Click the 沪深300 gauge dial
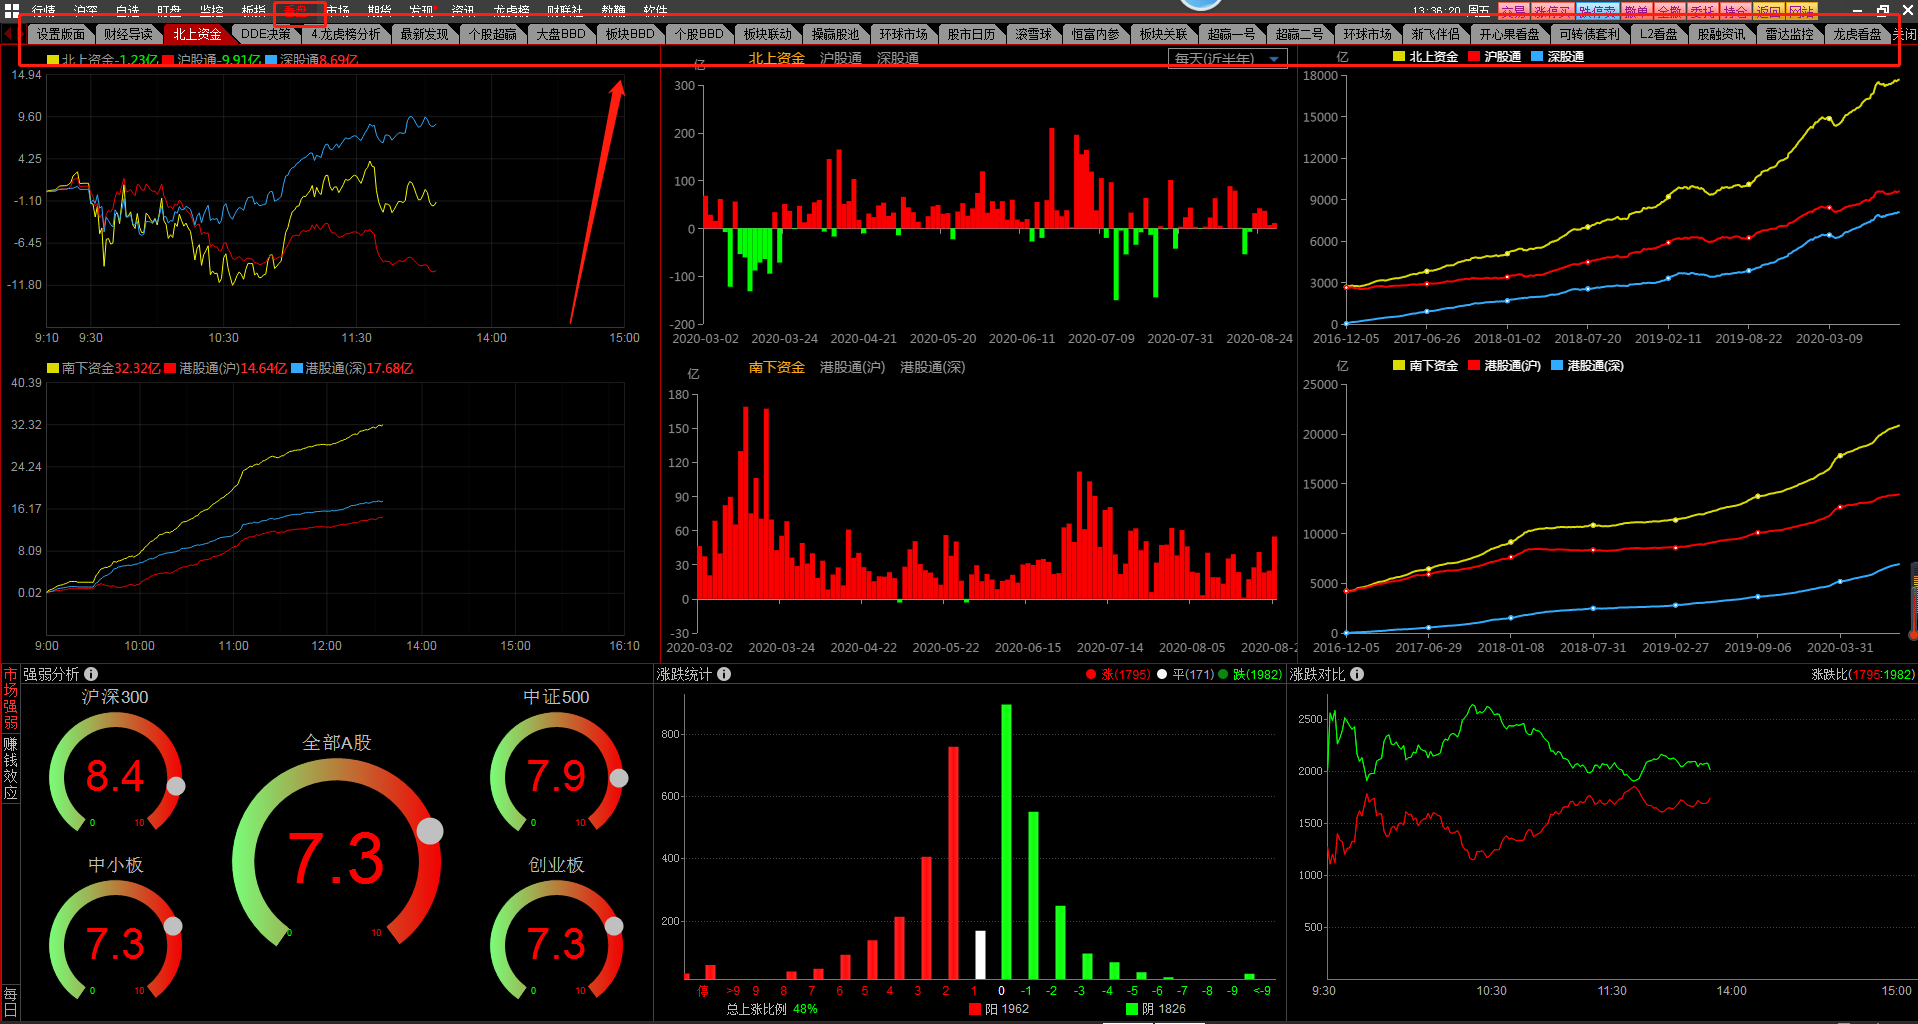Screen dimensions: 1918x1024 [x=115, y=772]
